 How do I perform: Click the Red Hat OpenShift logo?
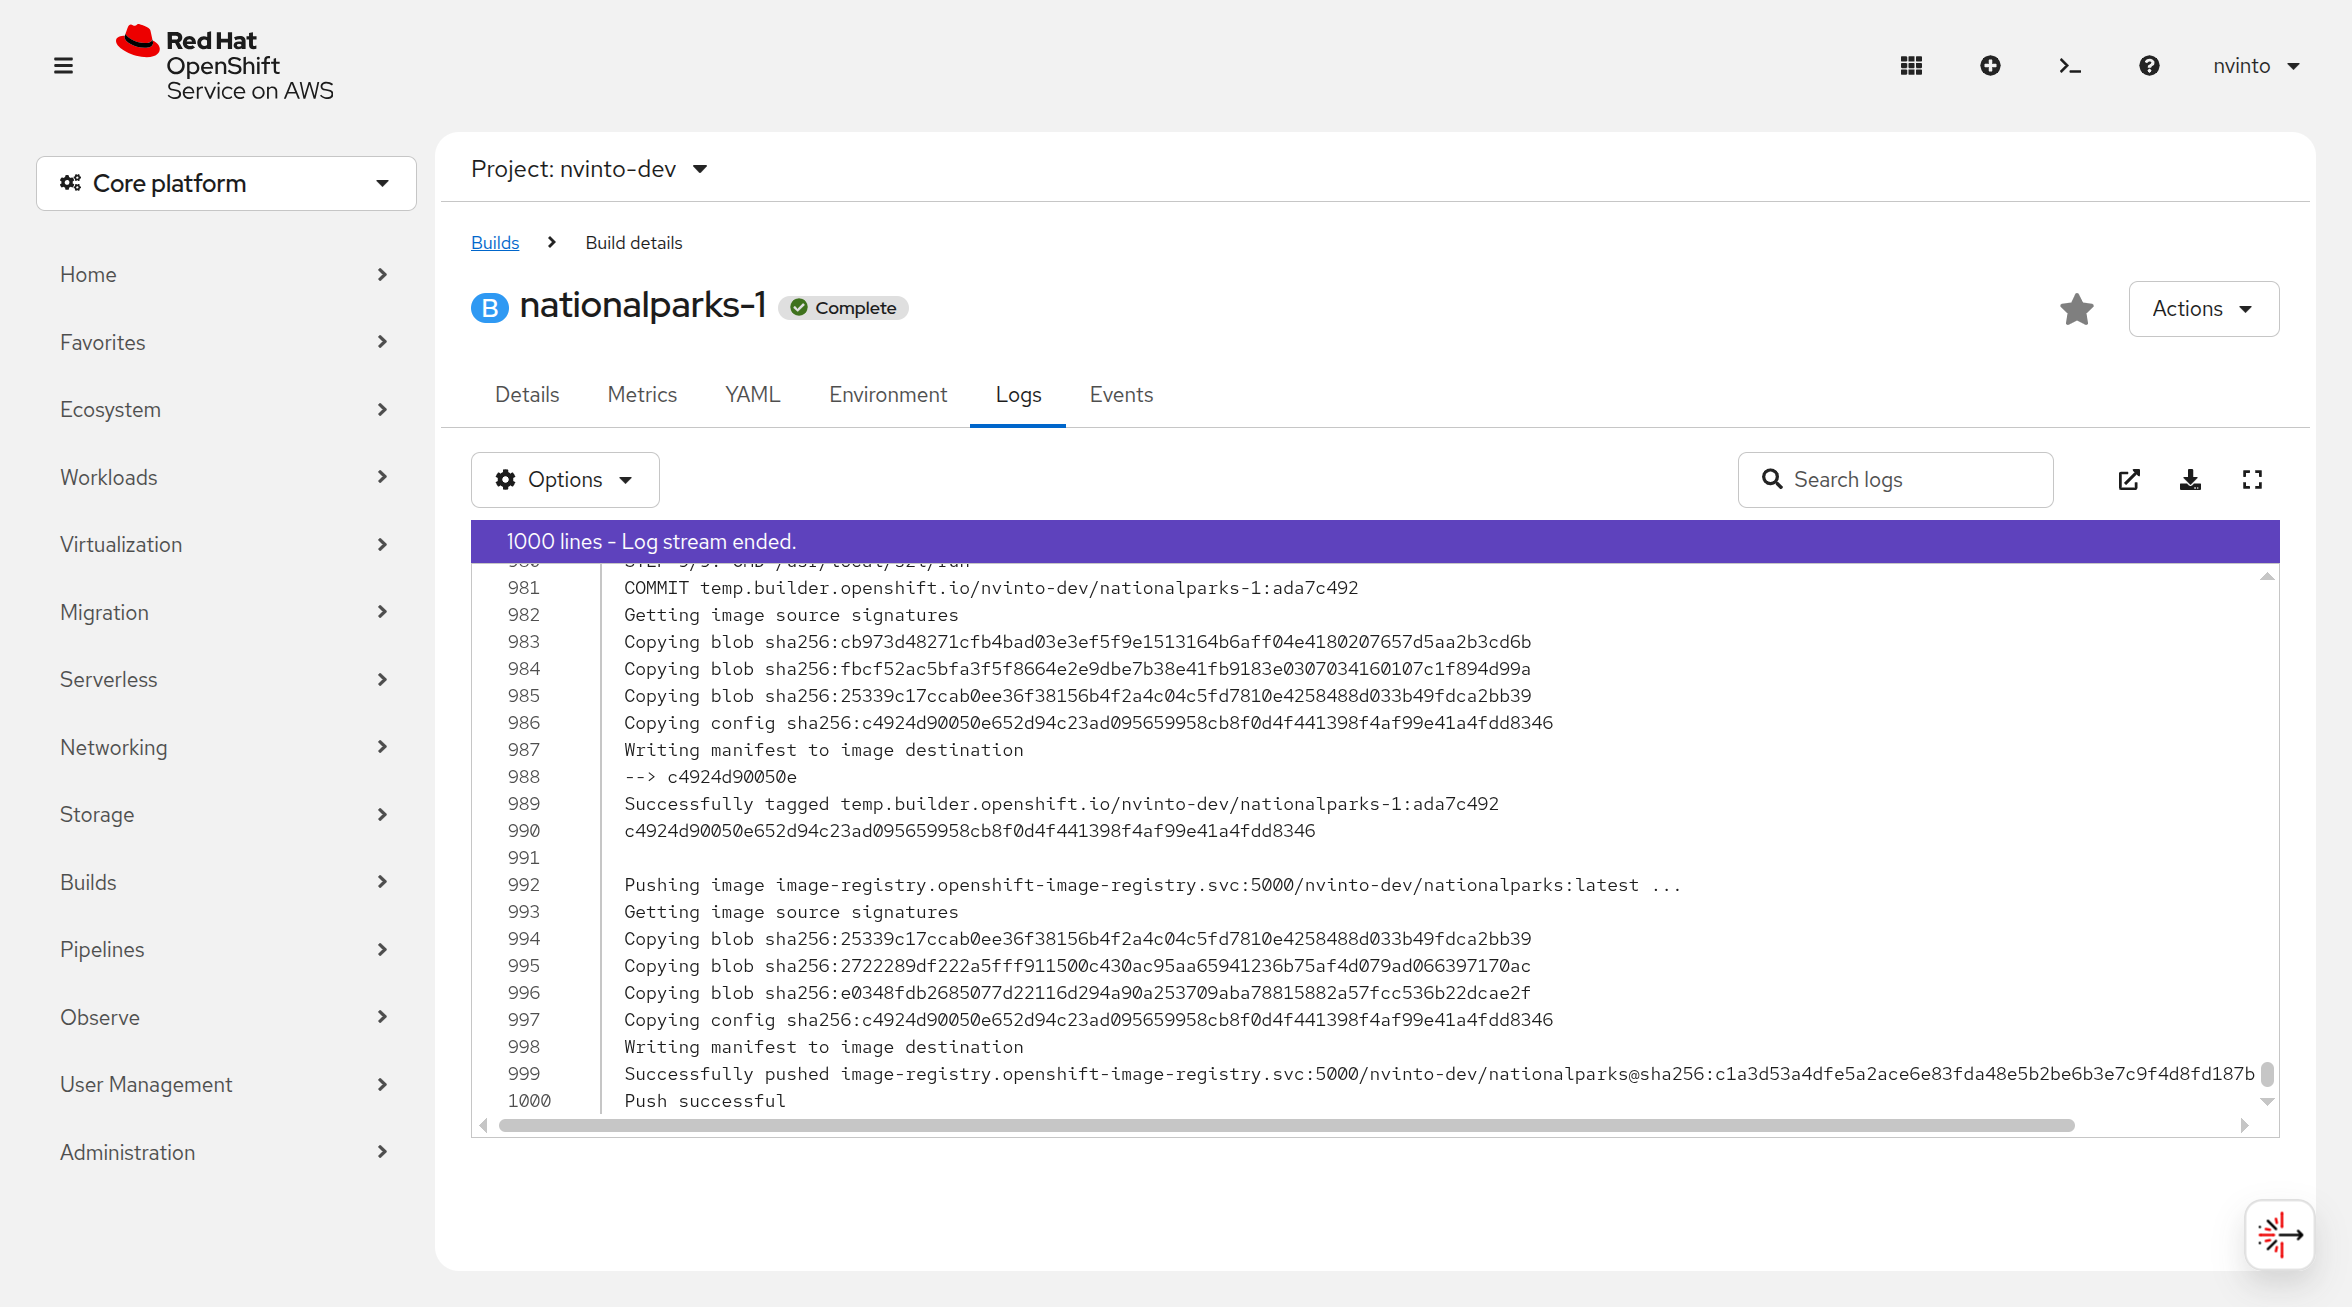pyautogui.click(x=225, y=64)
